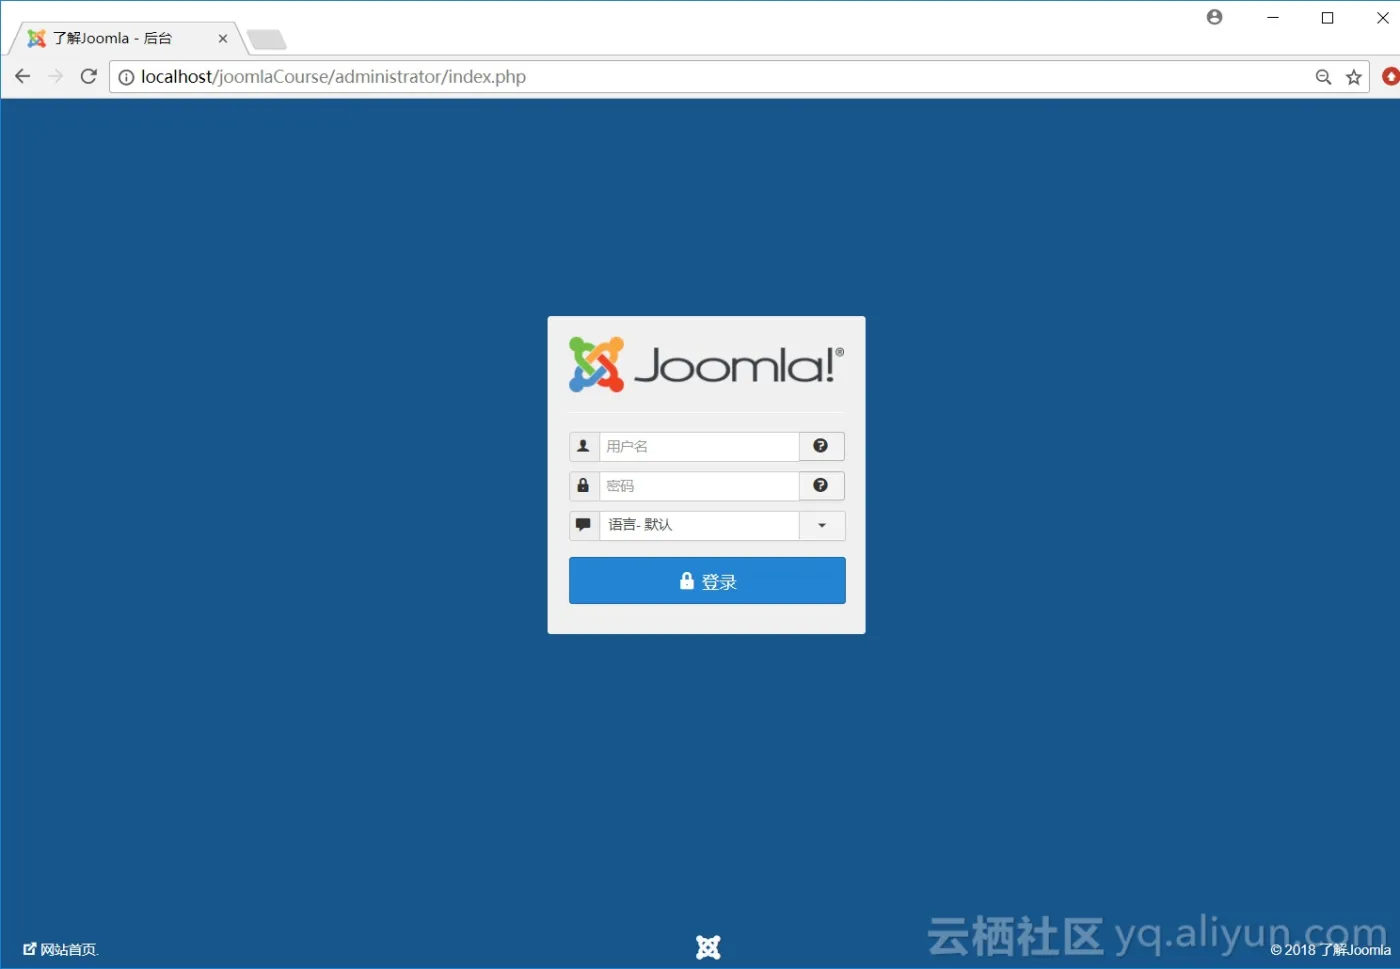Click the username field user icon
1400x969 pixels.
(584, 446)
